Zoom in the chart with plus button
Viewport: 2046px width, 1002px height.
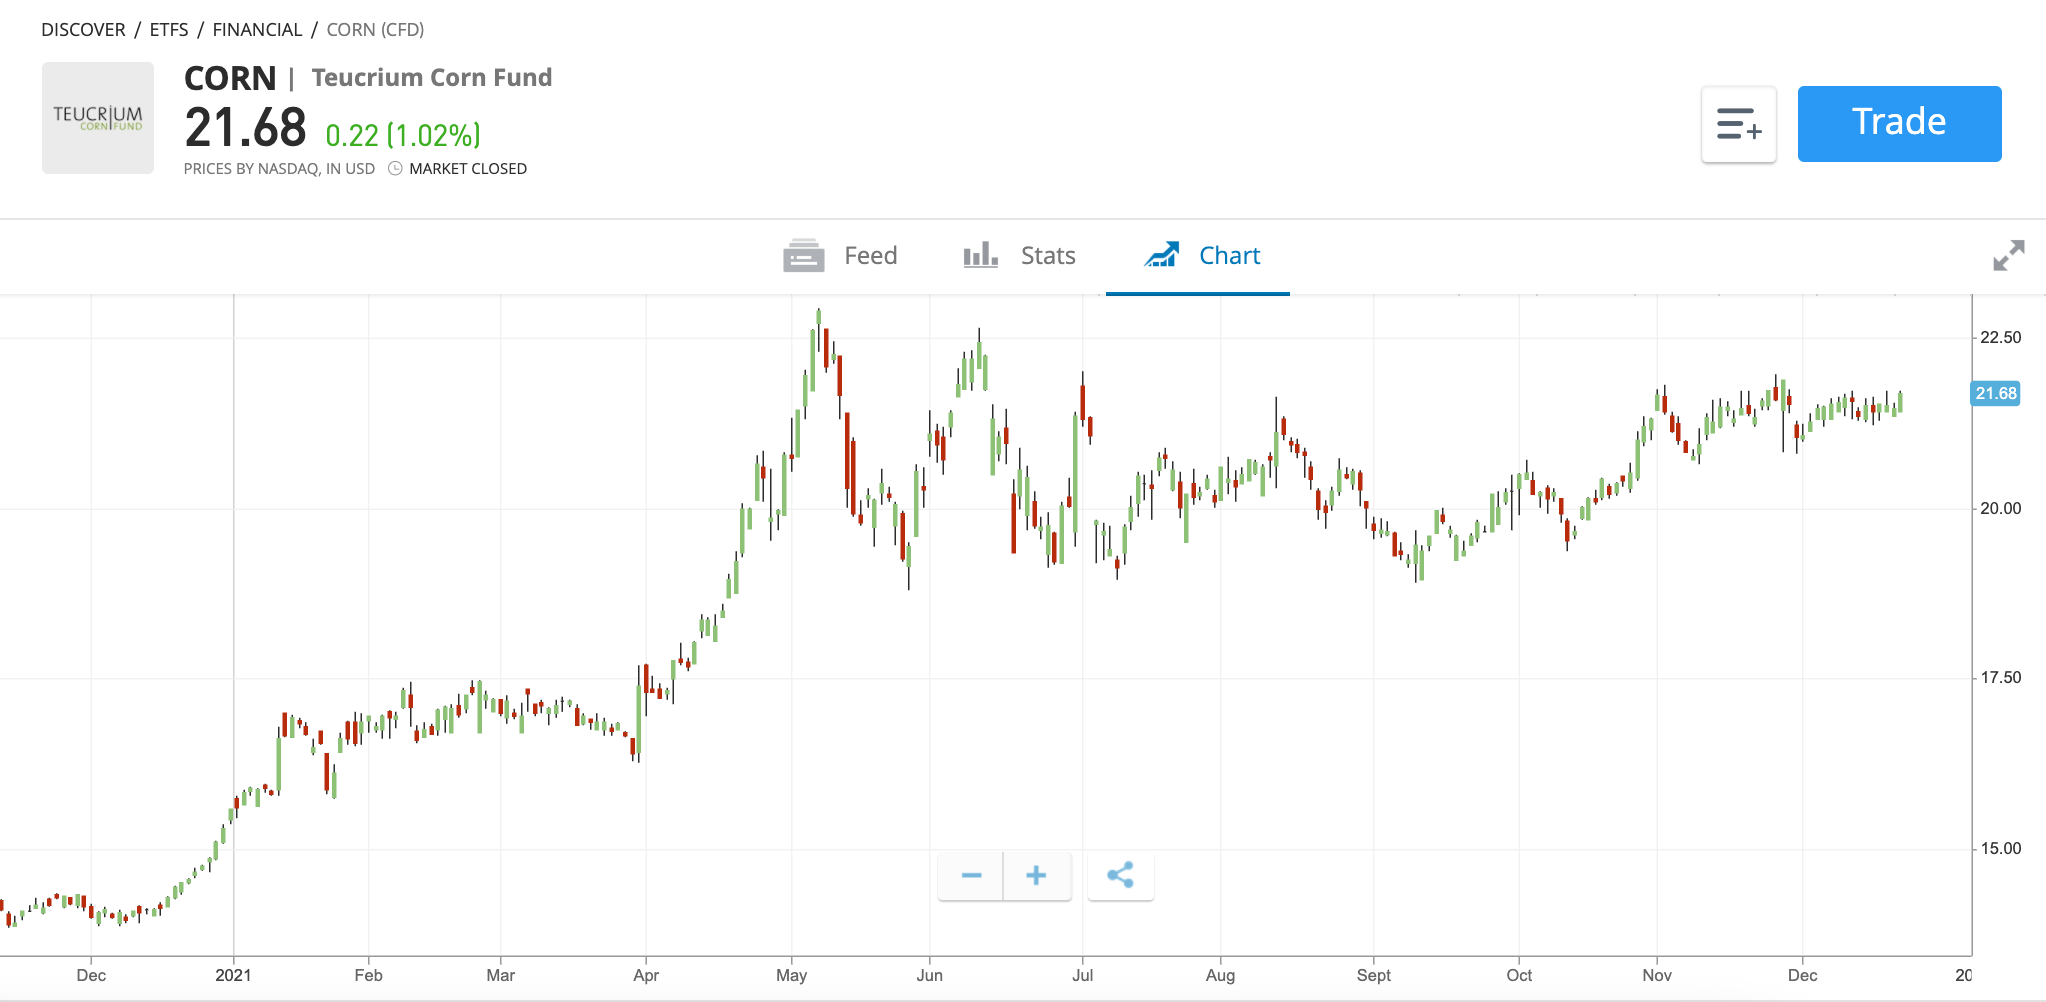(1037, 876)
